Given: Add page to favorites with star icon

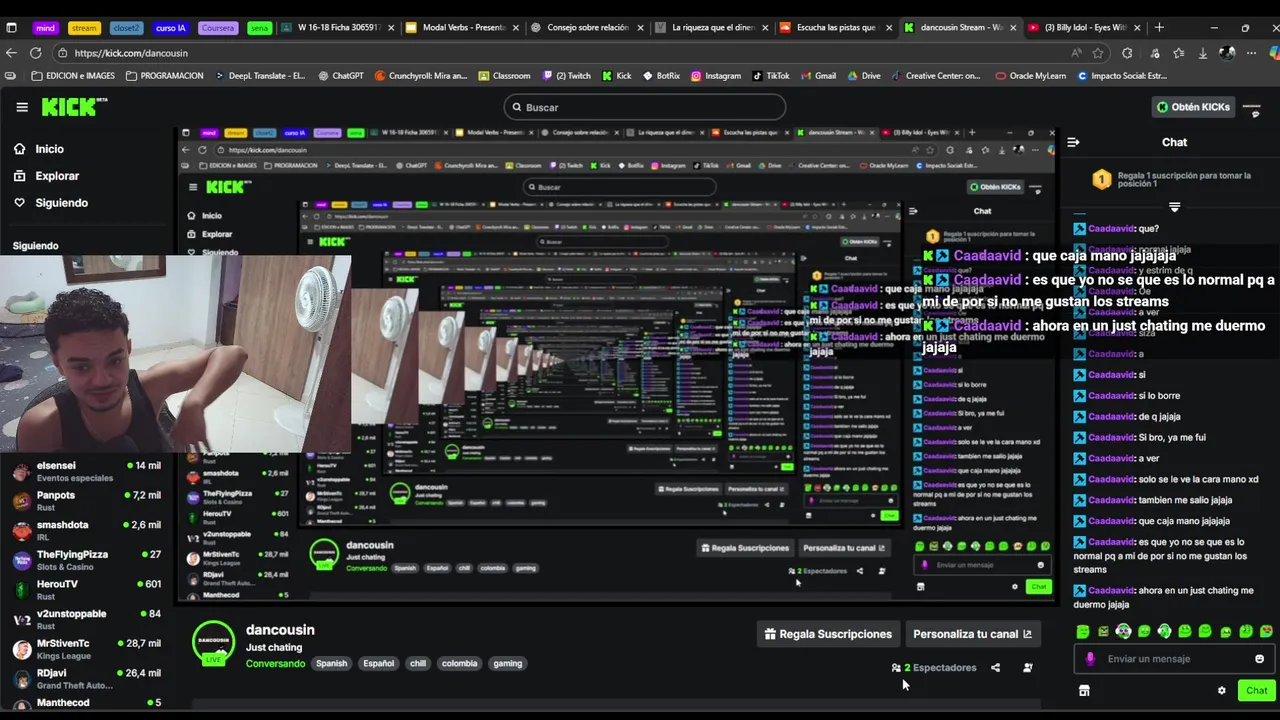Looking at the screenshot, I should [x=1098, y=53].
